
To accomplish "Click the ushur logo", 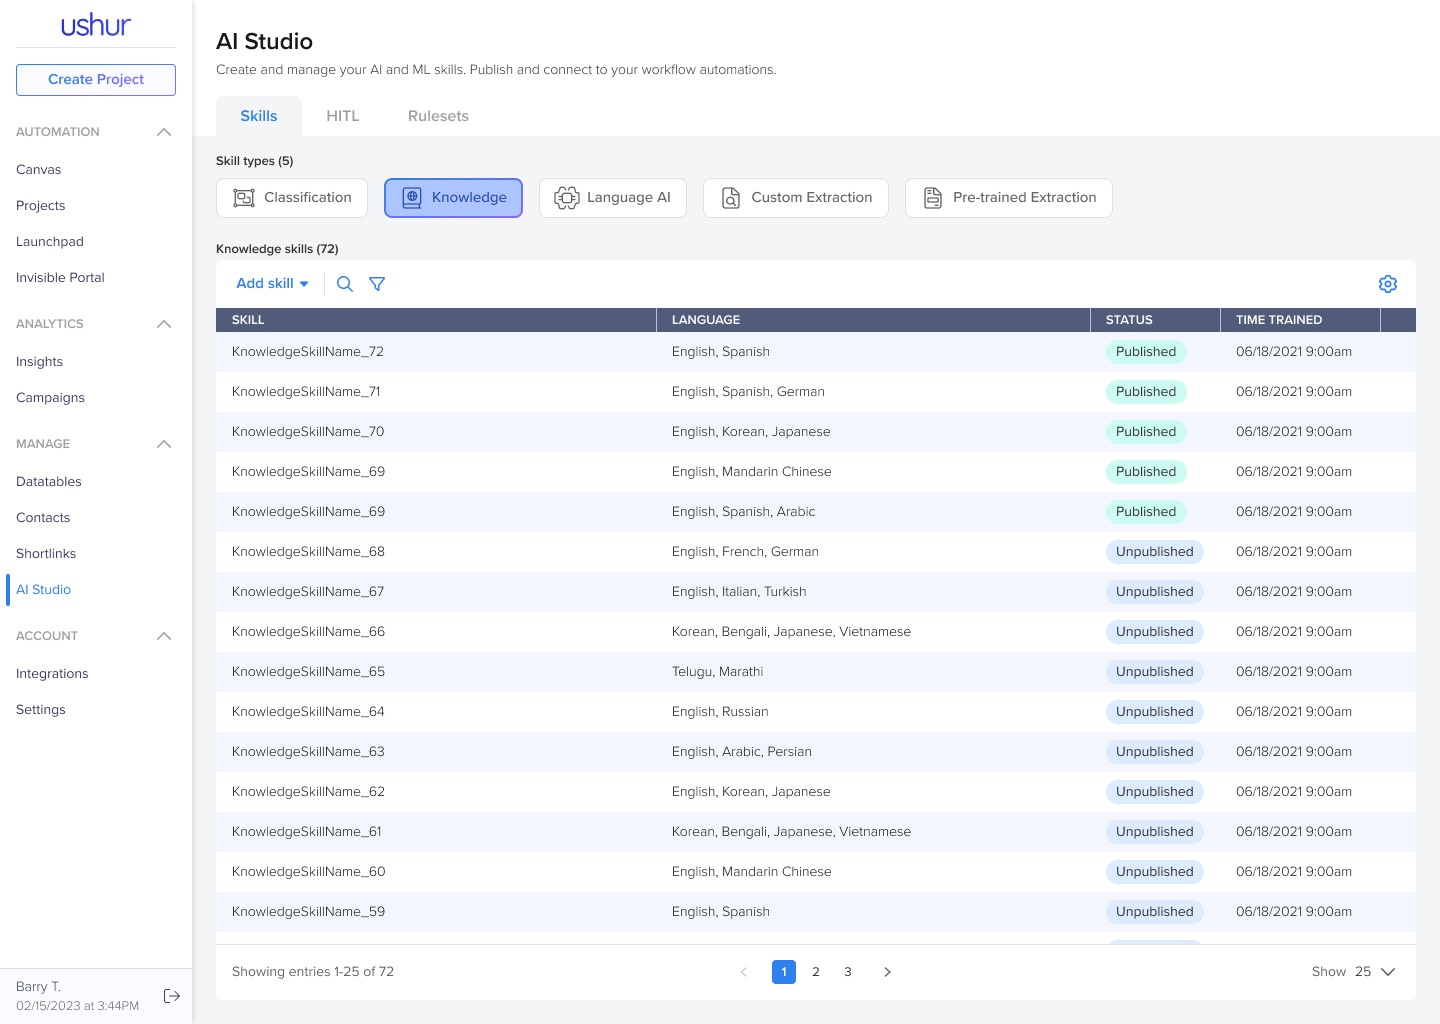I will (96, 25).
